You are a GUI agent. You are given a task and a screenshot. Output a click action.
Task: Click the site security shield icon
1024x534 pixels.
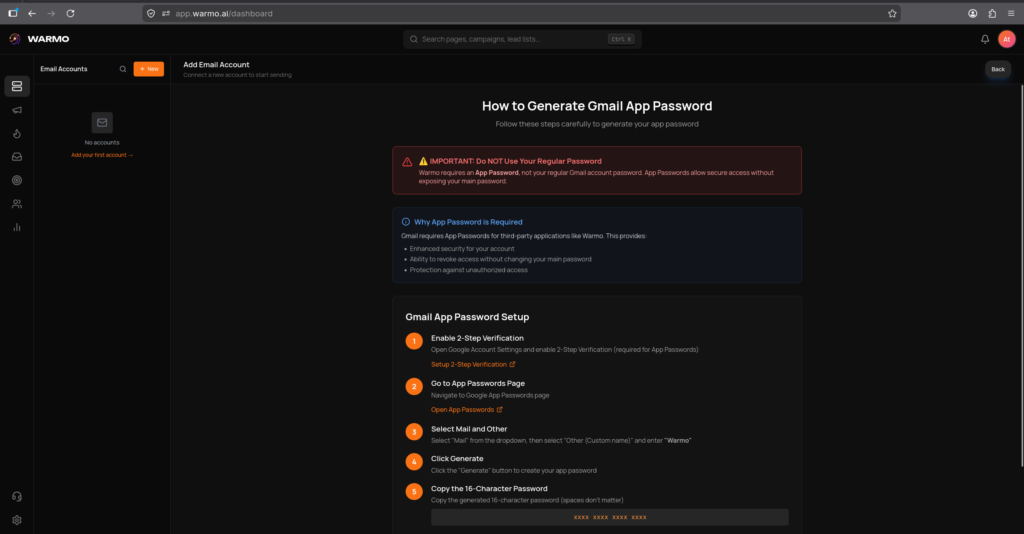[151, 13]
